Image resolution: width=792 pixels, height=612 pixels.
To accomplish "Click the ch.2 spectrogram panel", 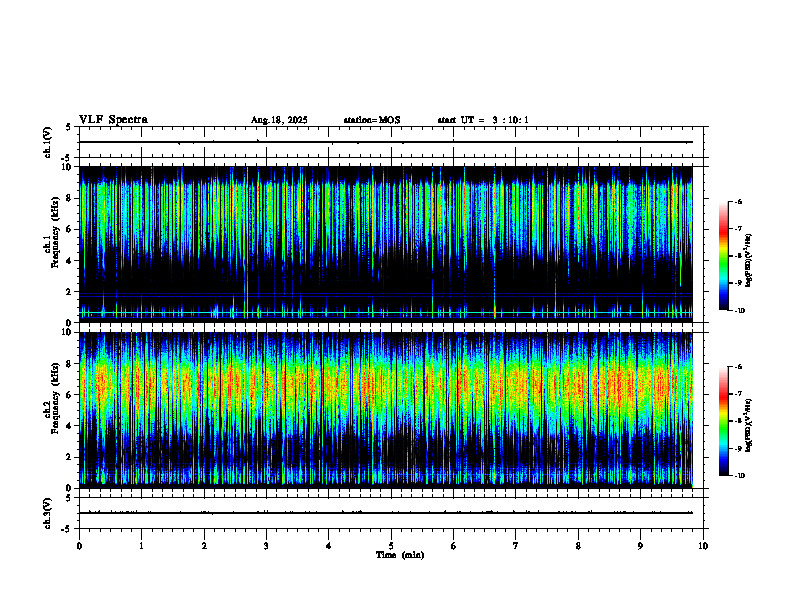I will point(386,410).
